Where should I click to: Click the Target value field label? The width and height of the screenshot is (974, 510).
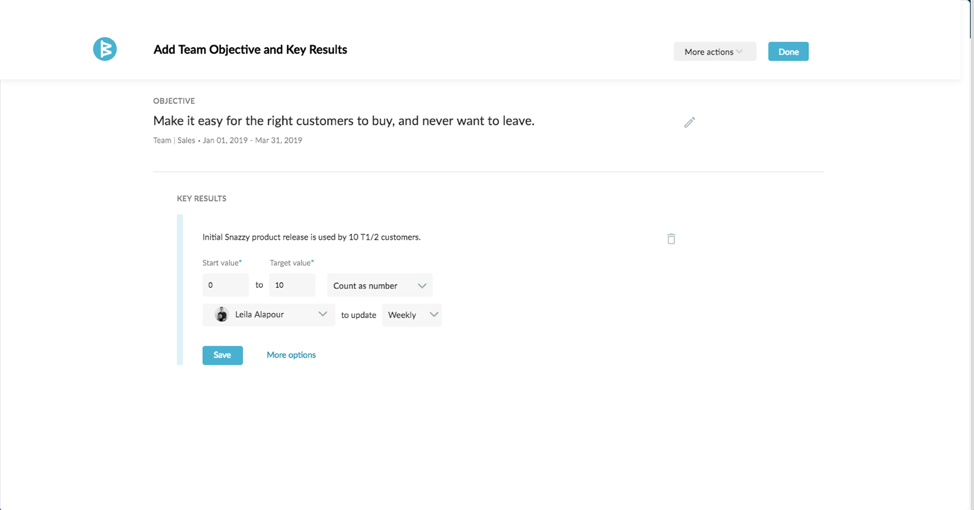pyautogui.click(x=291, y=263)
